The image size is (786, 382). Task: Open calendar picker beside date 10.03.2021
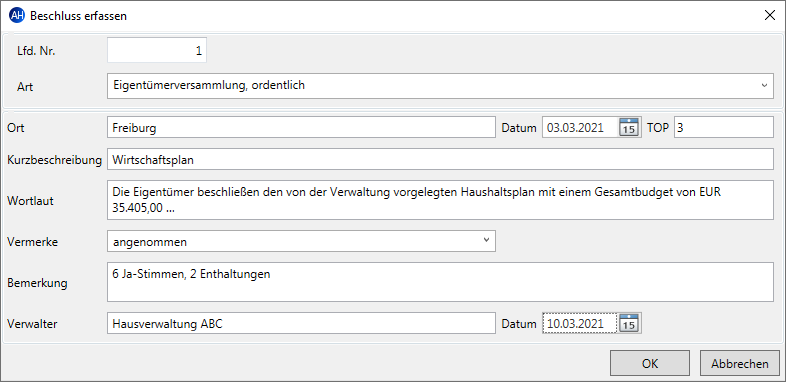[629, 323]
